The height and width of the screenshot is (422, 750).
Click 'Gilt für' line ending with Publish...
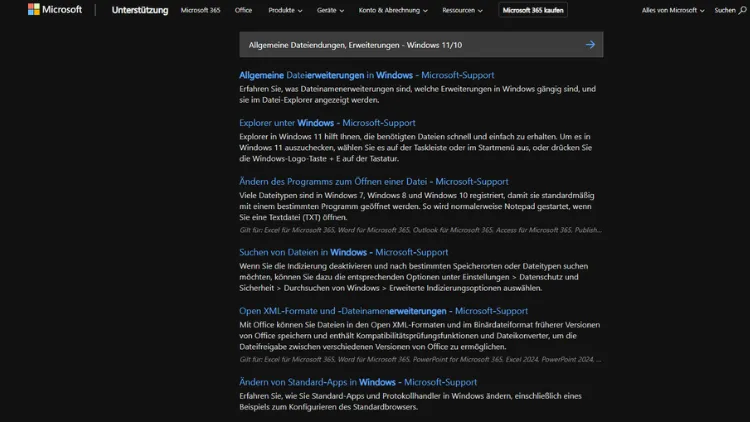[x=420, y=230]
